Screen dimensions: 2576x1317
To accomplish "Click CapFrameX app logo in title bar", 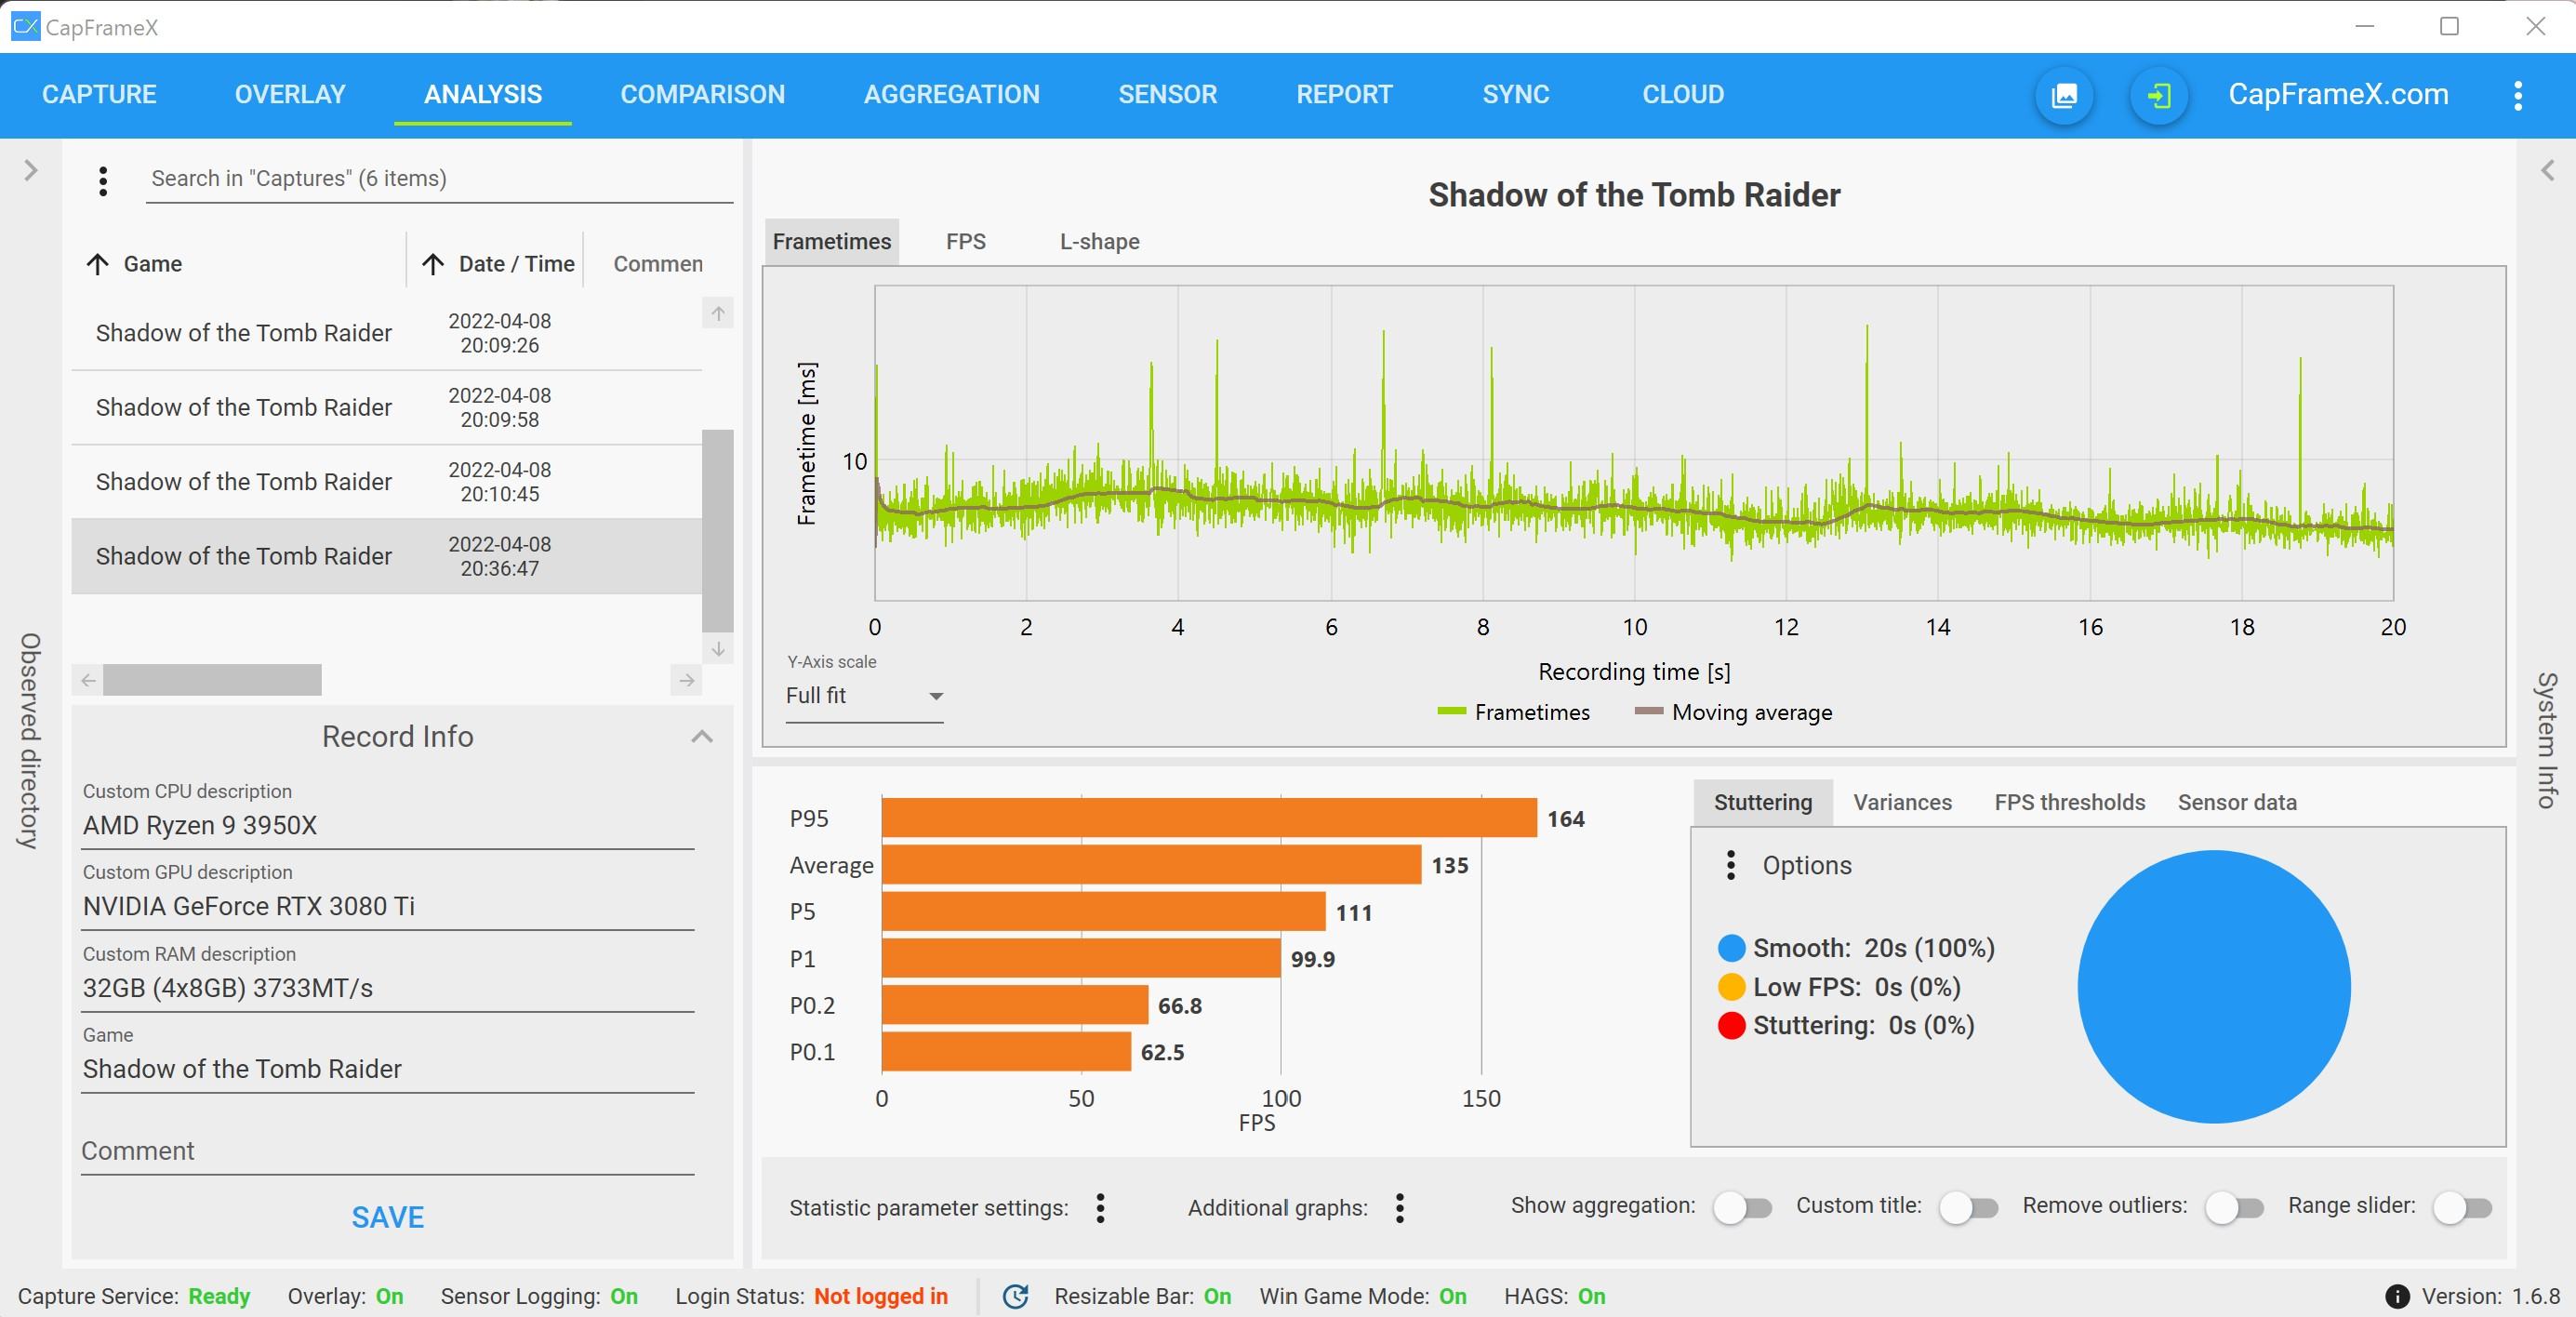I will (25, 26).
